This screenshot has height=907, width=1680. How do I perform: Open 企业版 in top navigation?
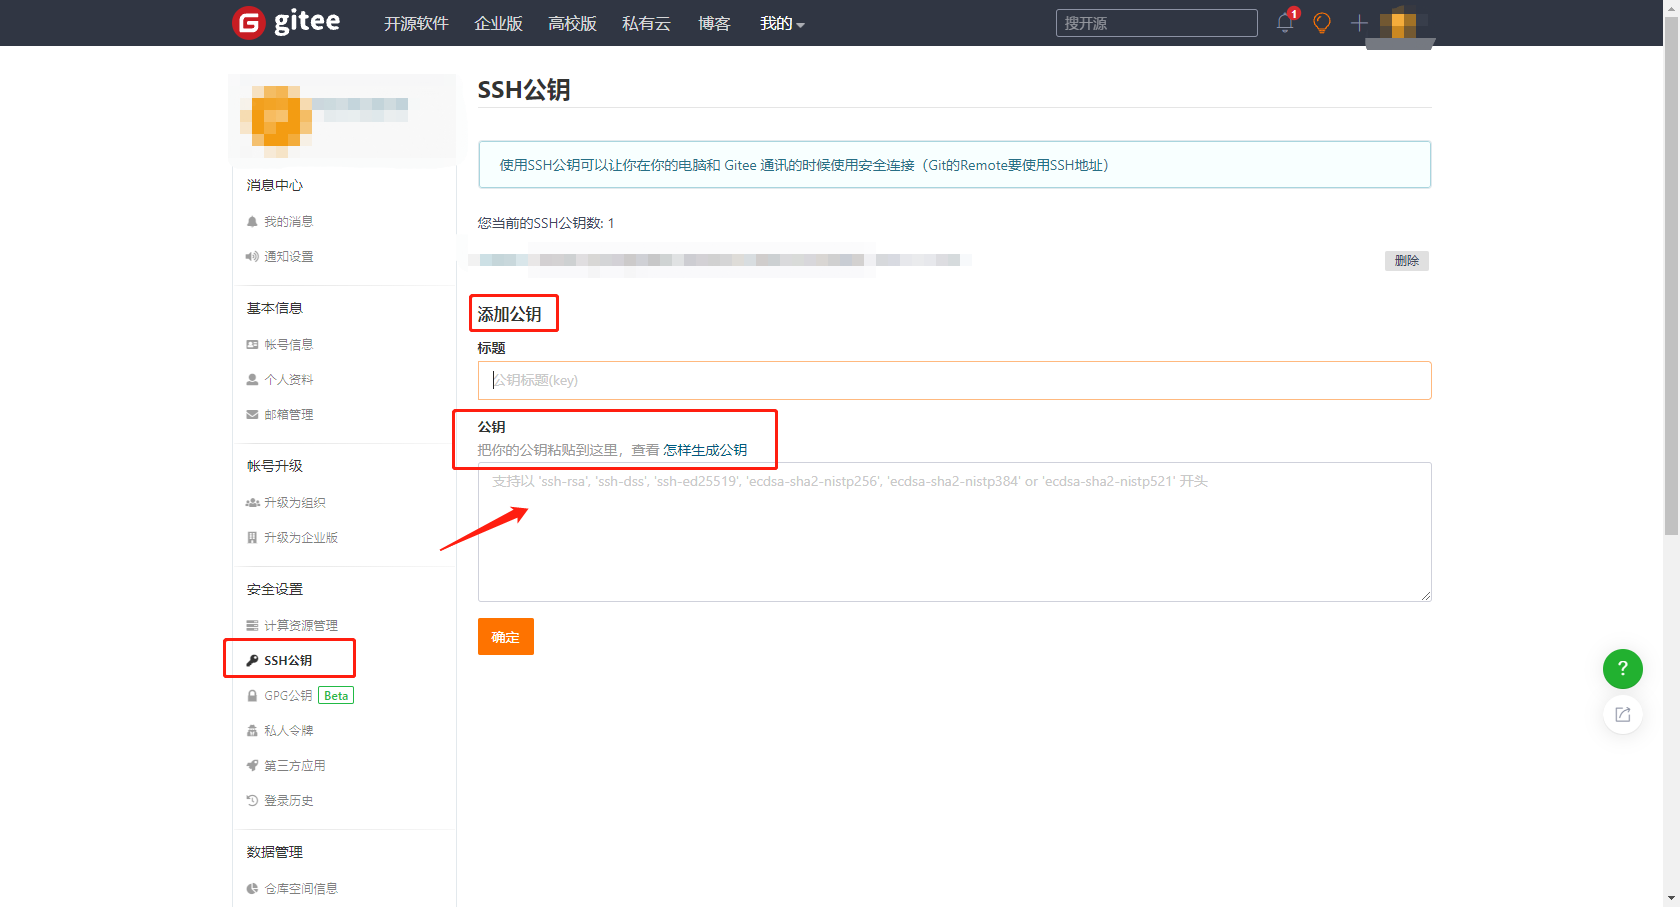[498, 23]
